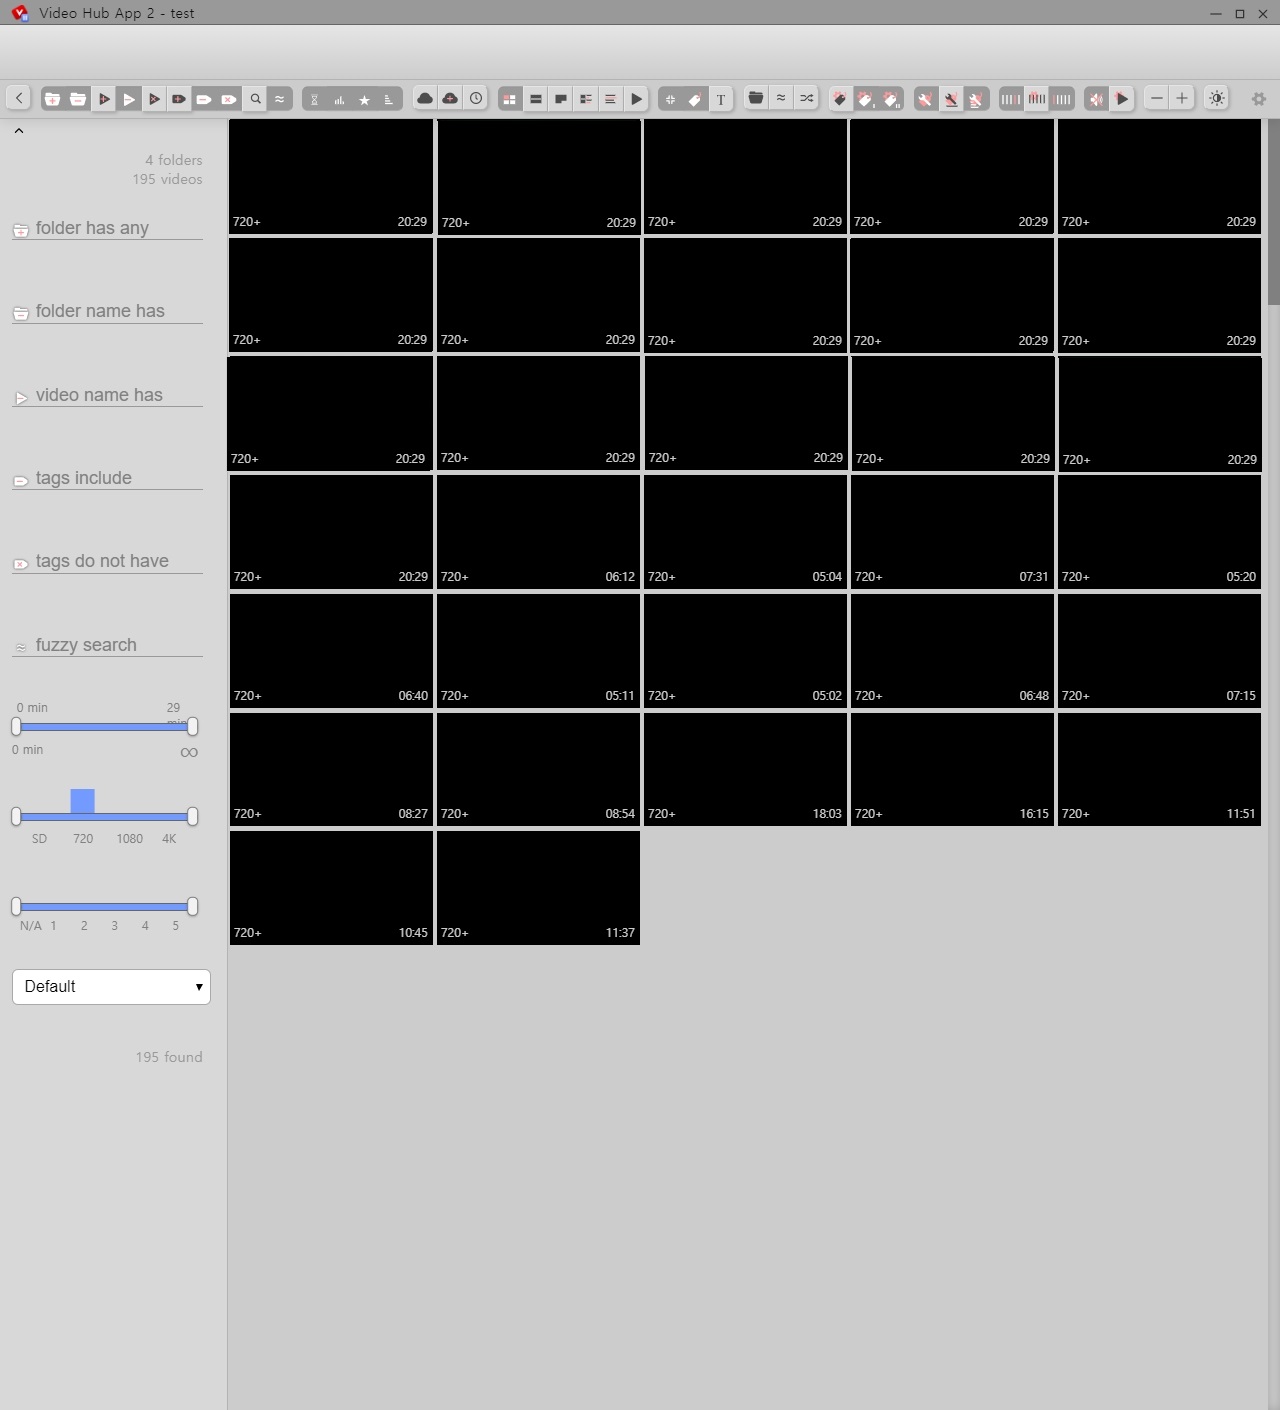Click the sort order icon after the star
The height and width of the screenshot is (1410, 1280).
pos(389,99)
